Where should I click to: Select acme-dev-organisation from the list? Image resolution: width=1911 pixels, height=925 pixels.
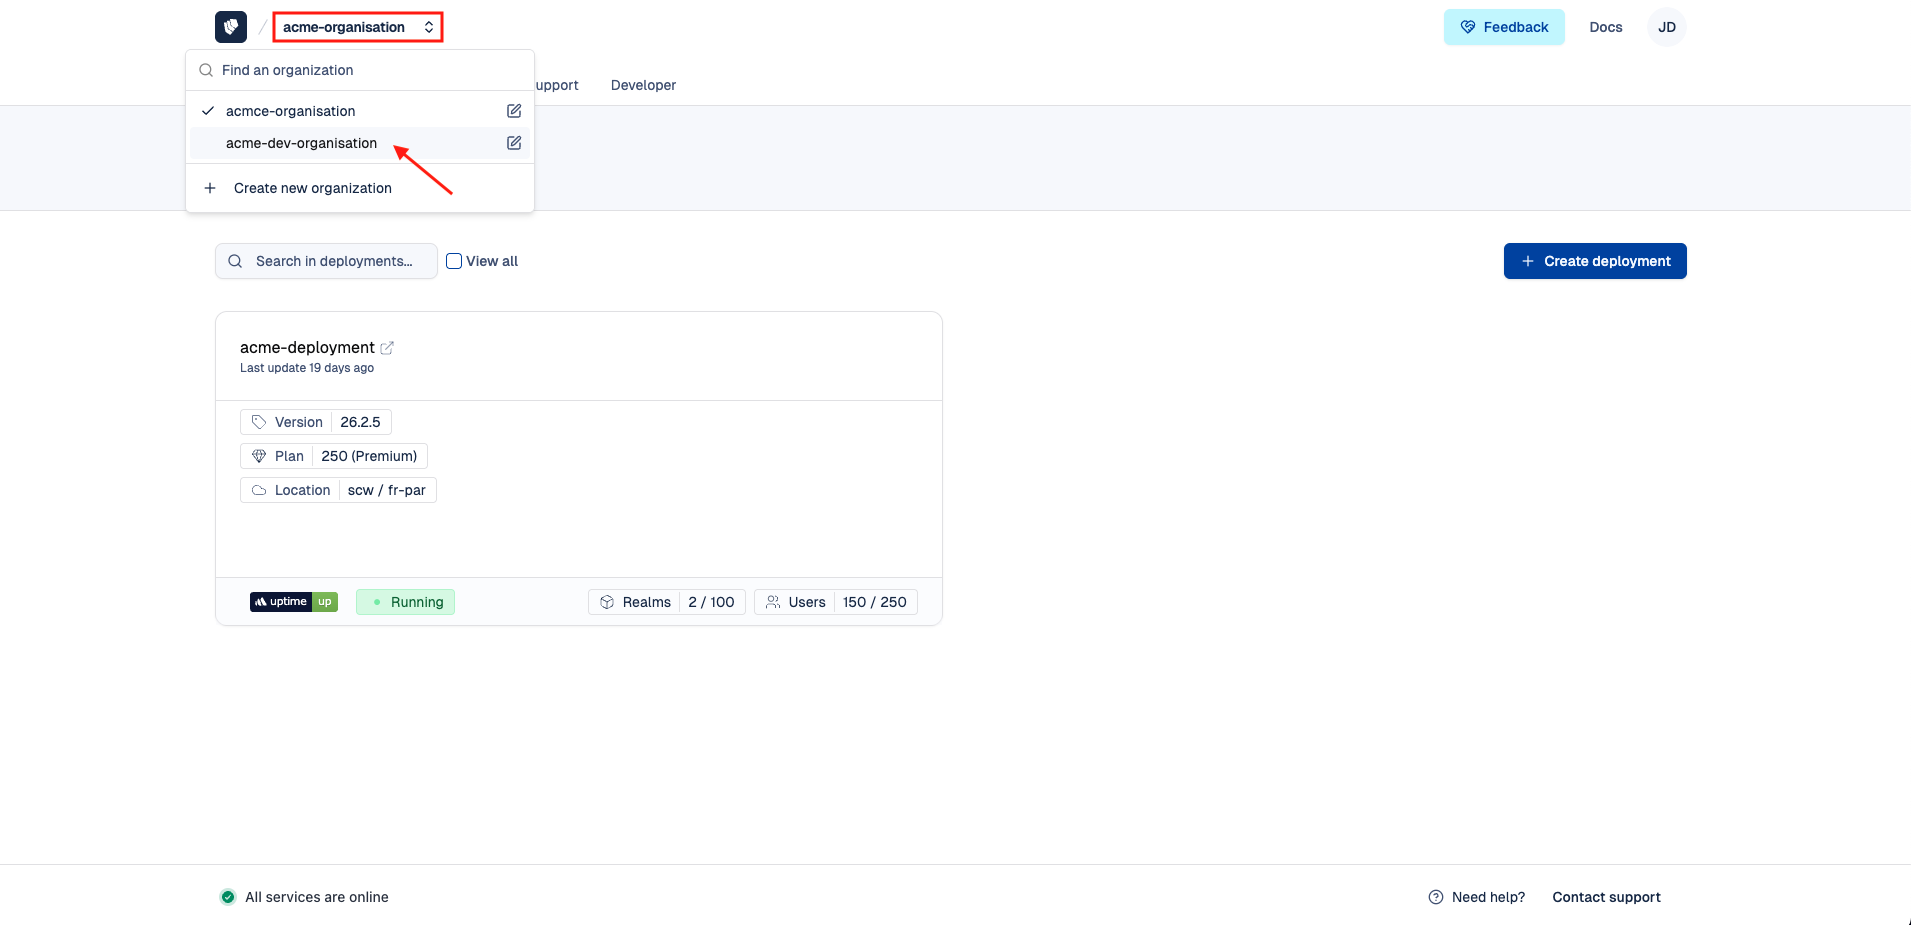click(x=301, y=143)
